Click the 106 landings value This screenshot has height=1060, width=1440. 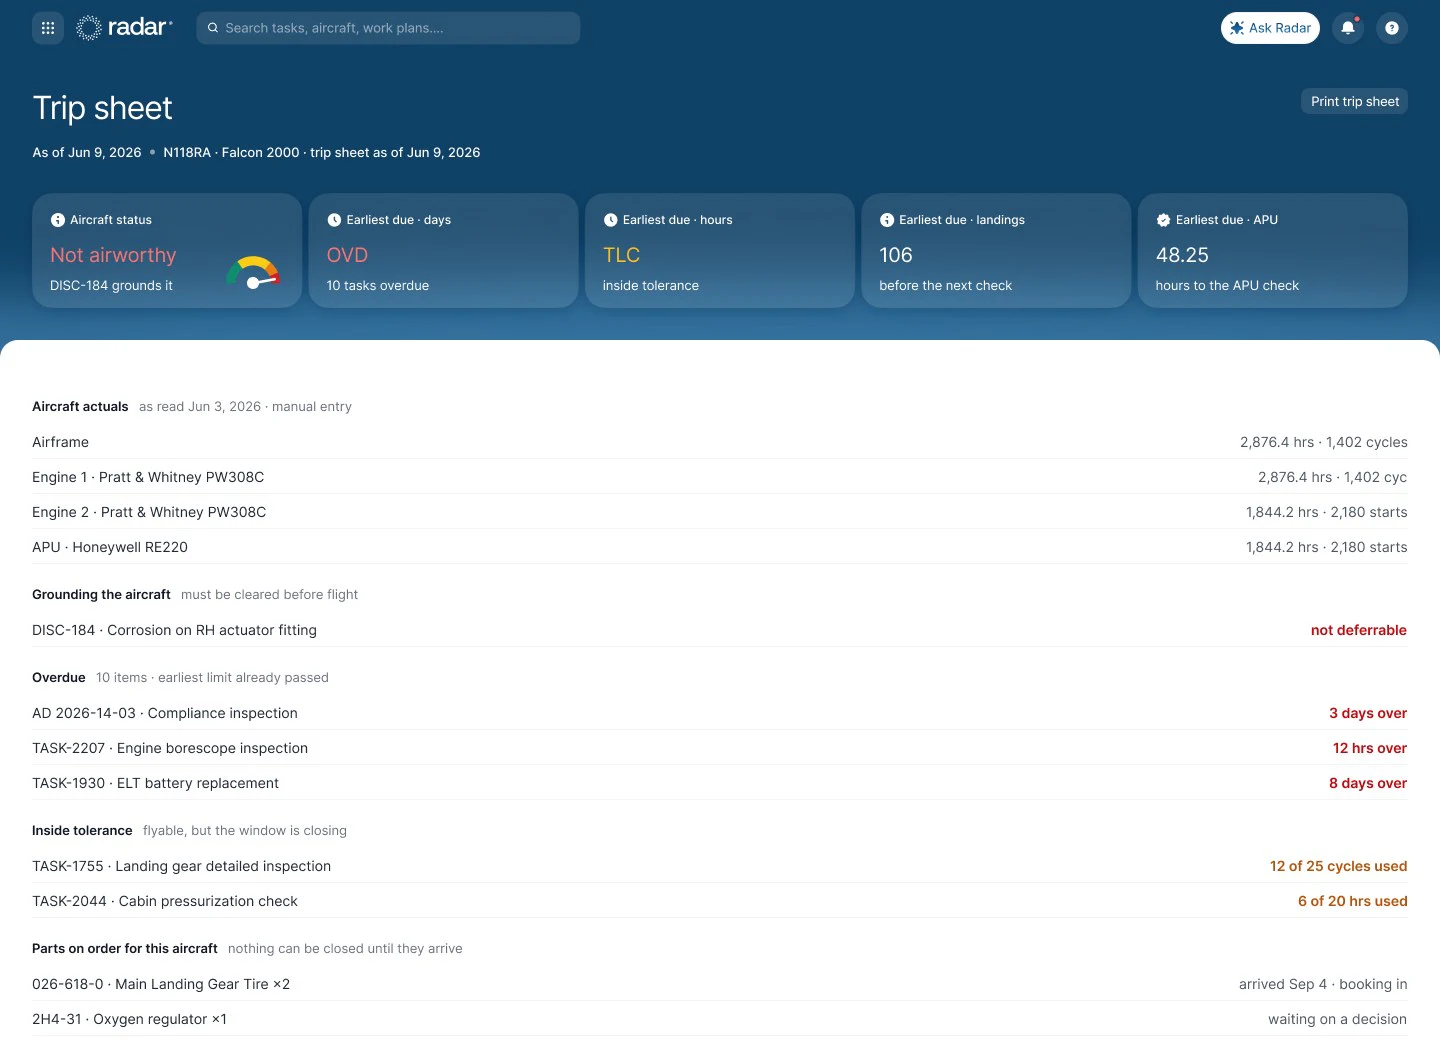896,255
